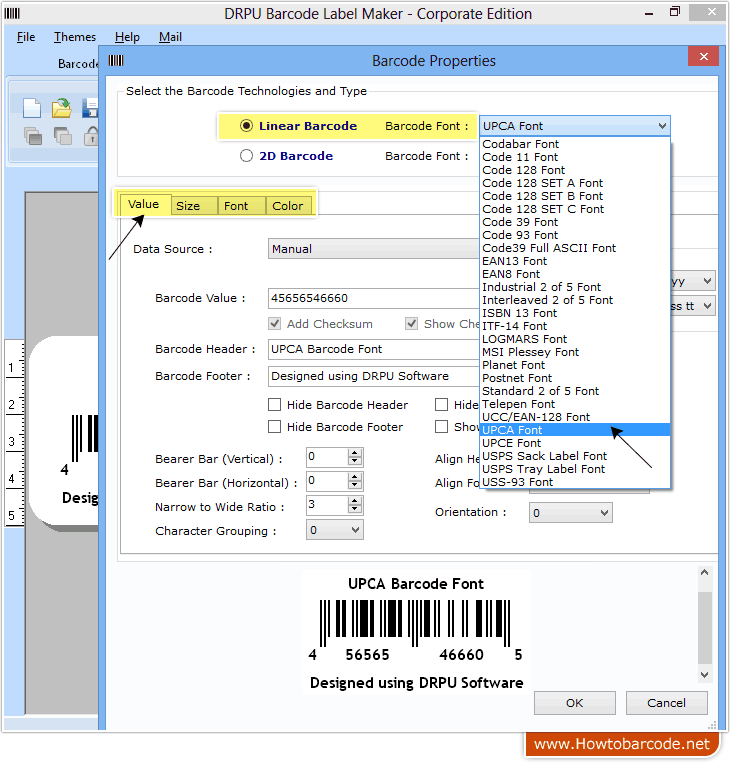This screenshot has width=730, height=763.
Task: Select Code 39 Font from the list
Action: [x=575, y=222]
